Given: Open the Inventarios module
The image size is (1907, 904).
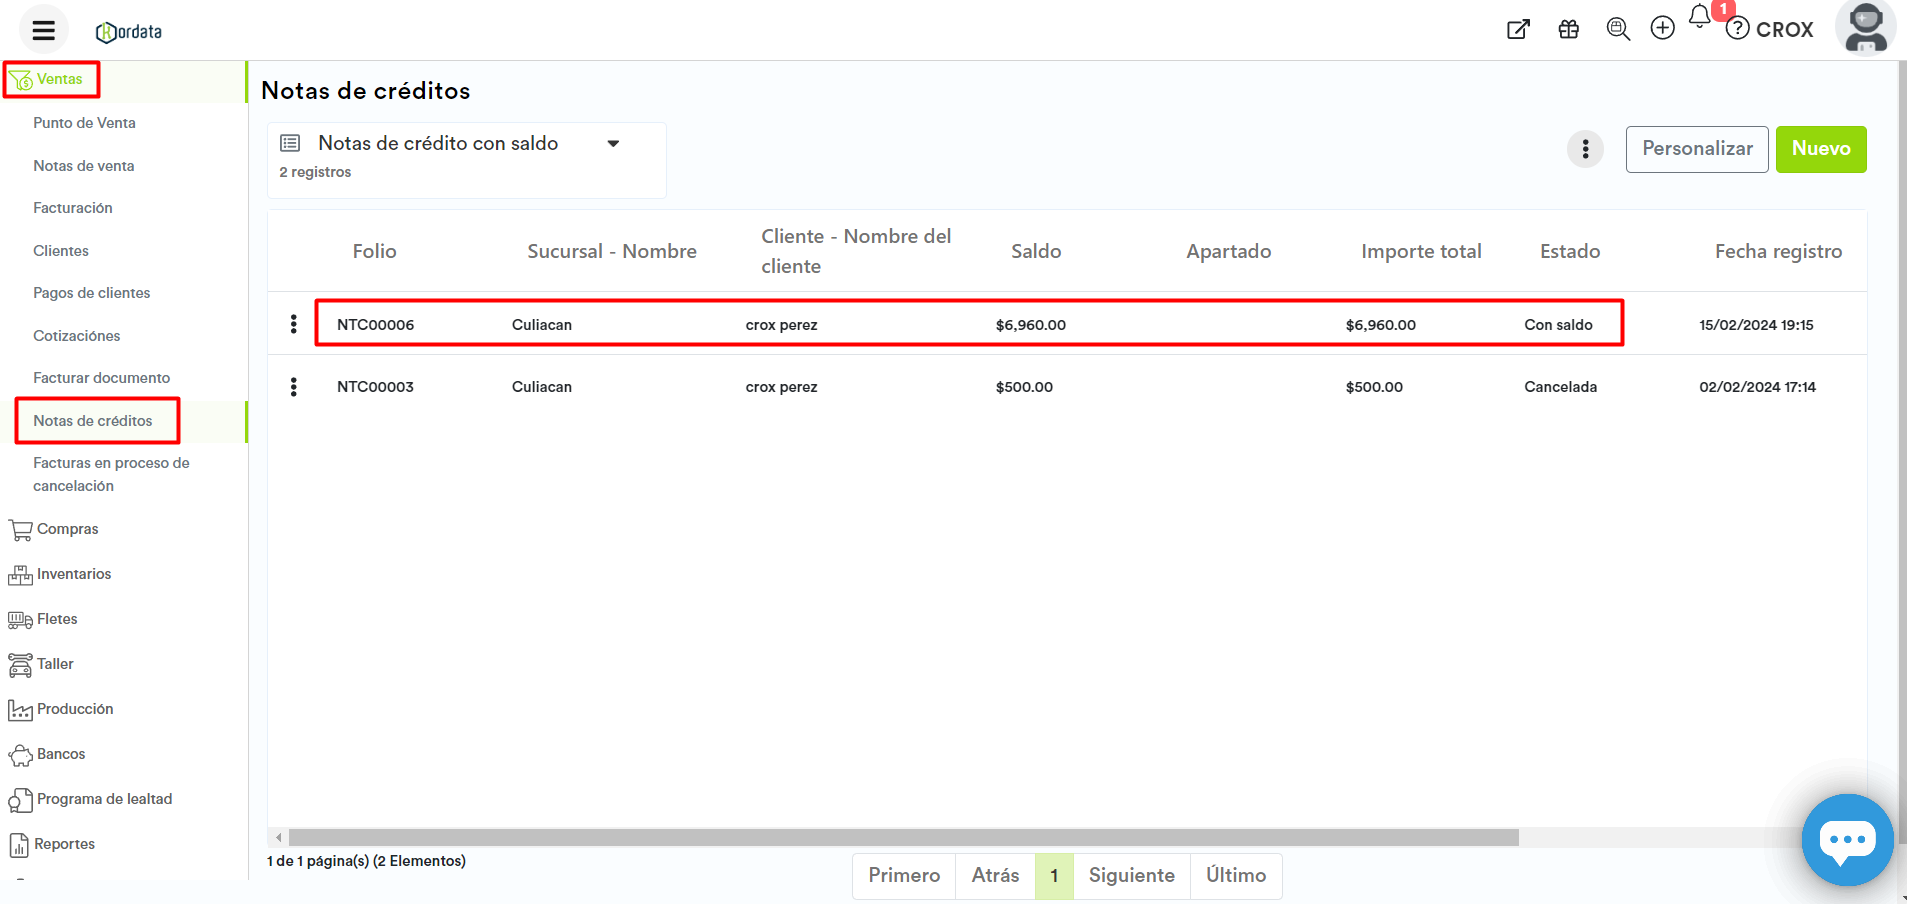Looking at the screenshot, I should 73,574.
